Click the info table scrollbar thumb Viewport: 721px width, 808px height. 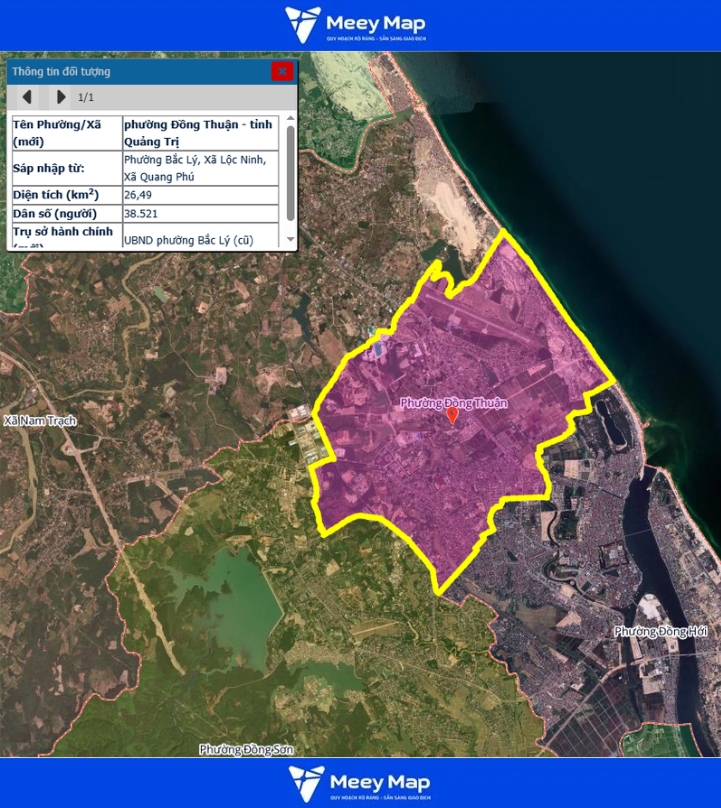[x=290, y=170]
